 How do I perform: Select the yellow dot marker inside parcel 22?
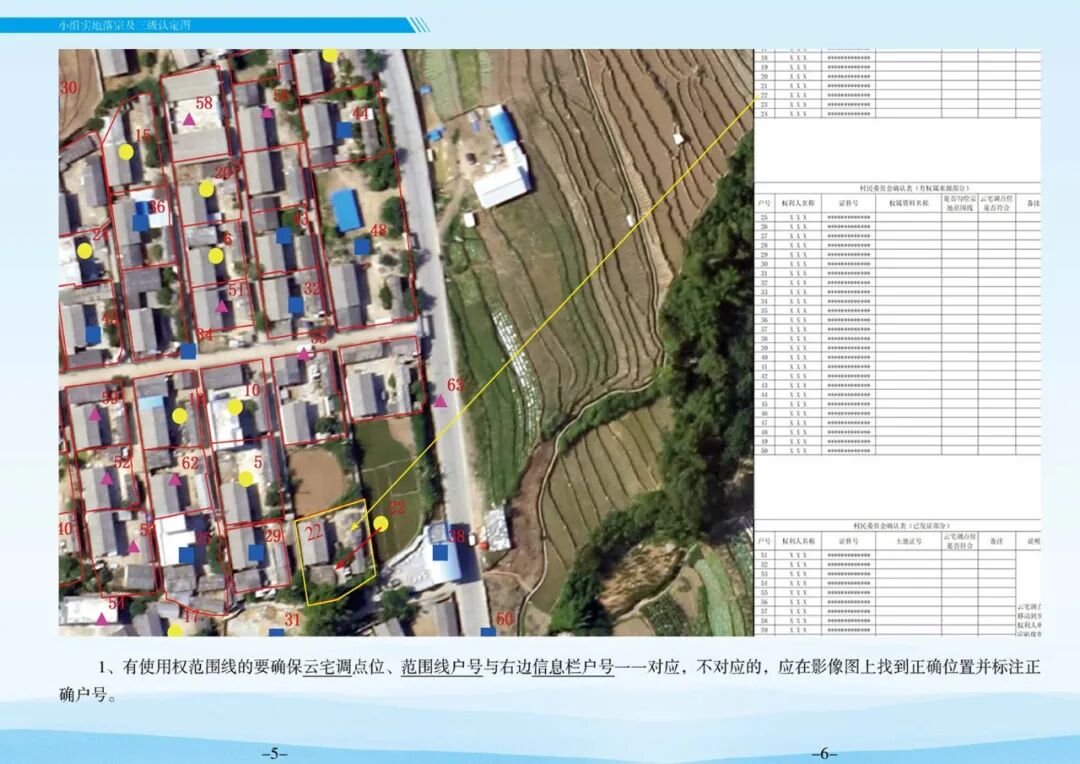click(381, 523)
